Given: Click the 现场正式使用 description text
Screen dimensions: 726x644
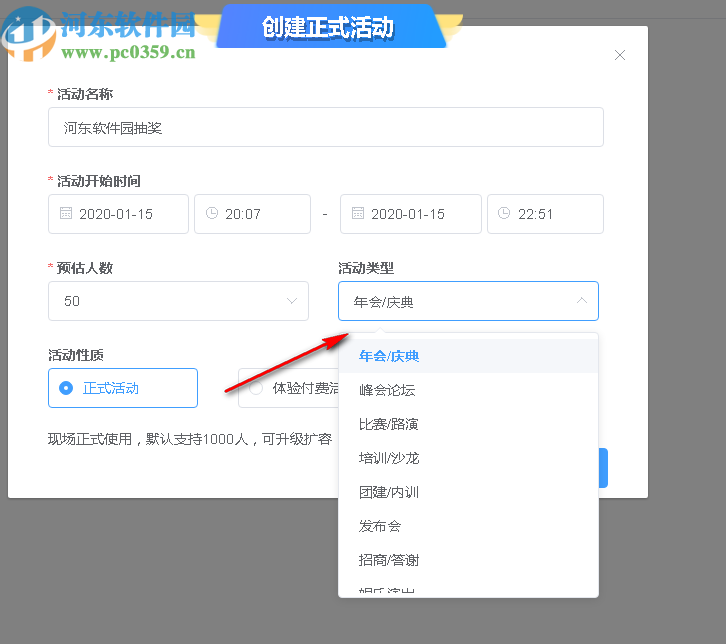Looking at the screenshot, I should (x=190, y=439).
